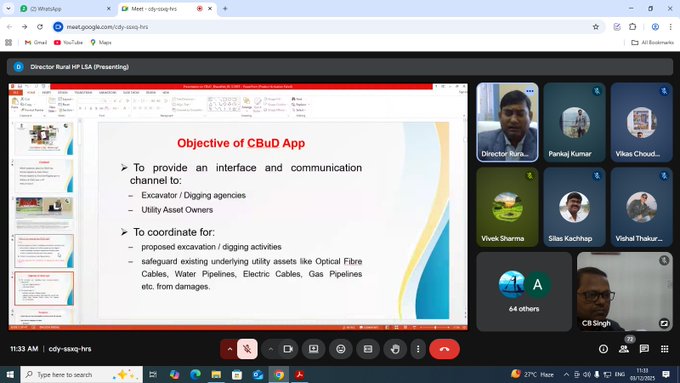This screenshot has width=680, height=383.
Task: Select the Meet cdy-ssxq-hrs tab
Action: 167,9
